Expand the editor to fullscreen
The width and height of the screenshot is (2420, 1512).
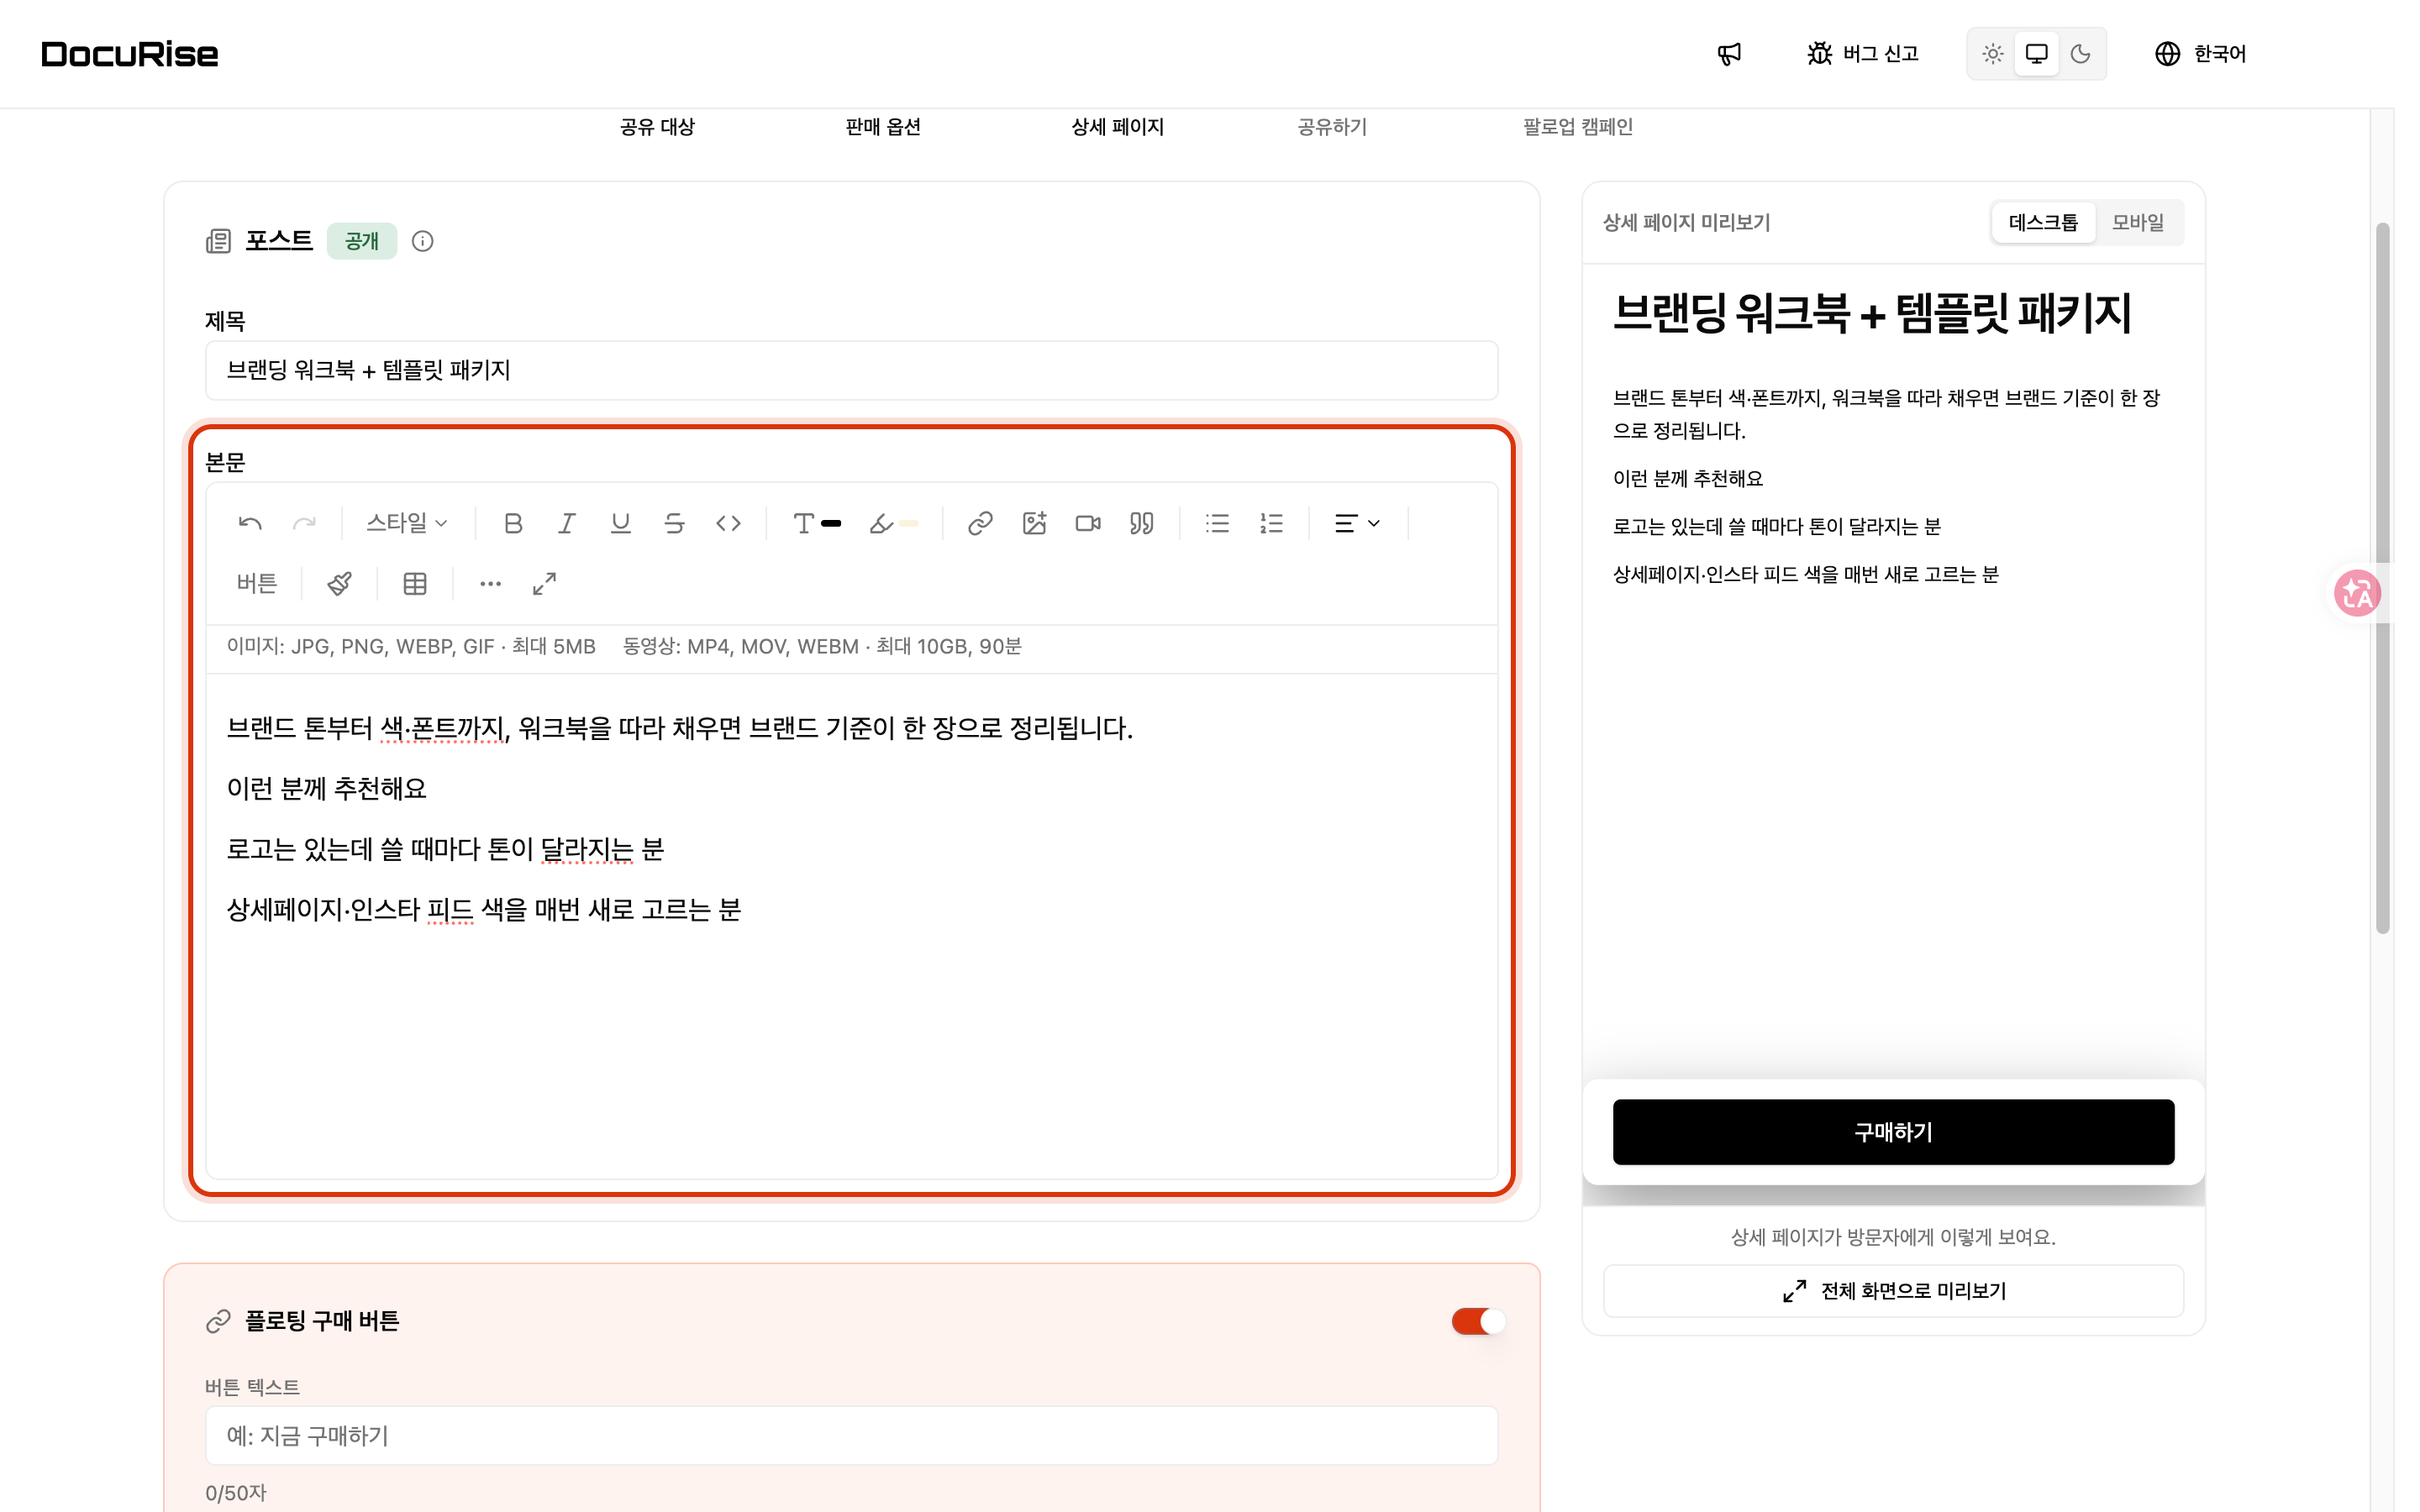click(x=544, y=584)
